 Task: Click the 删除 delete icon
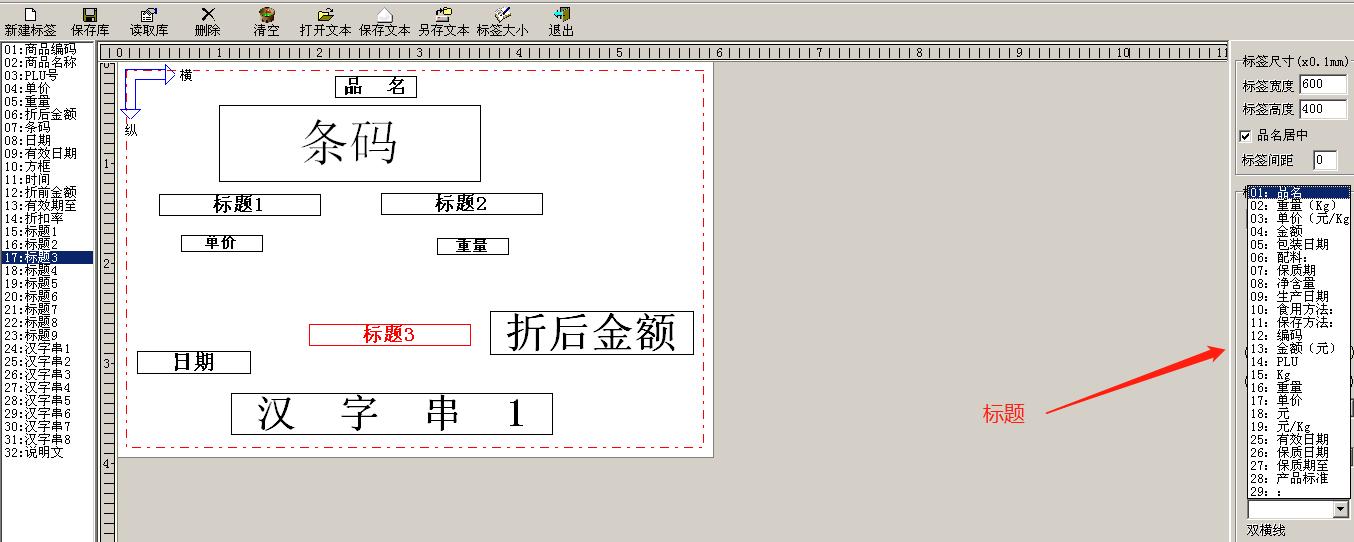tap(208, 15)
